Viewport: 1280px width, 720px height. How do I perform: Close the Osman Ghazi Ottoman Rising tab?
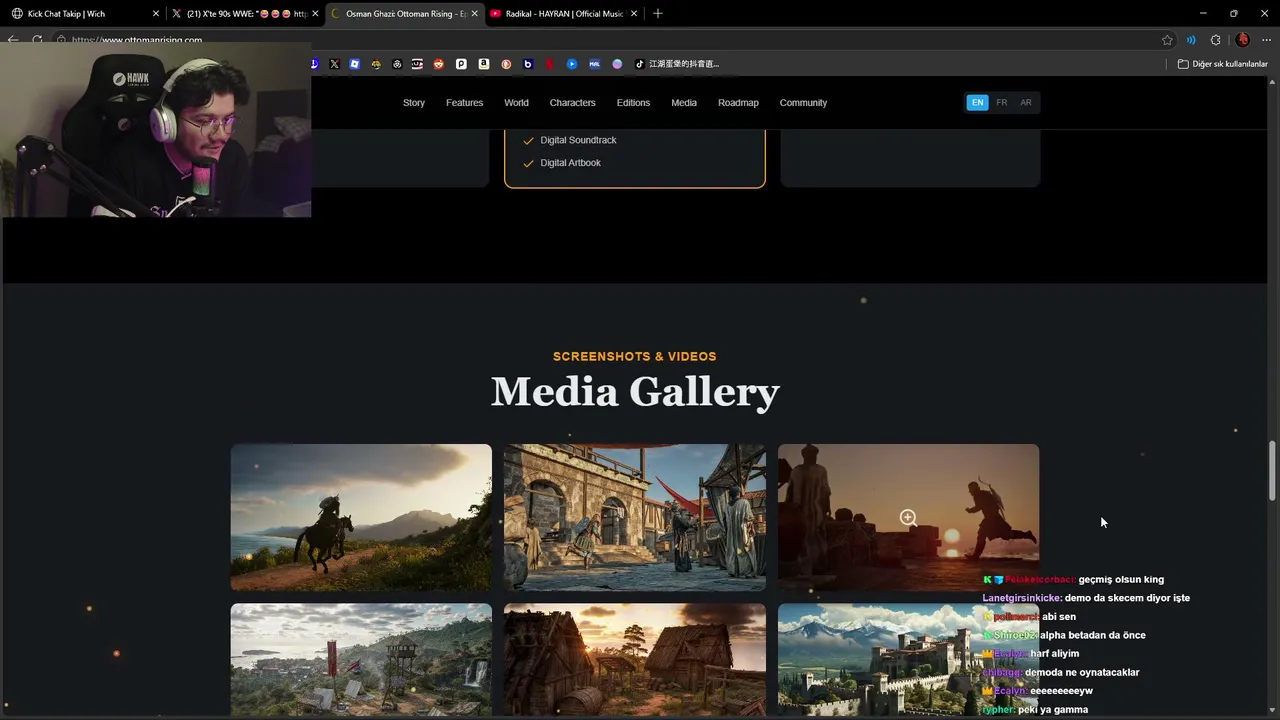(474, 14)
